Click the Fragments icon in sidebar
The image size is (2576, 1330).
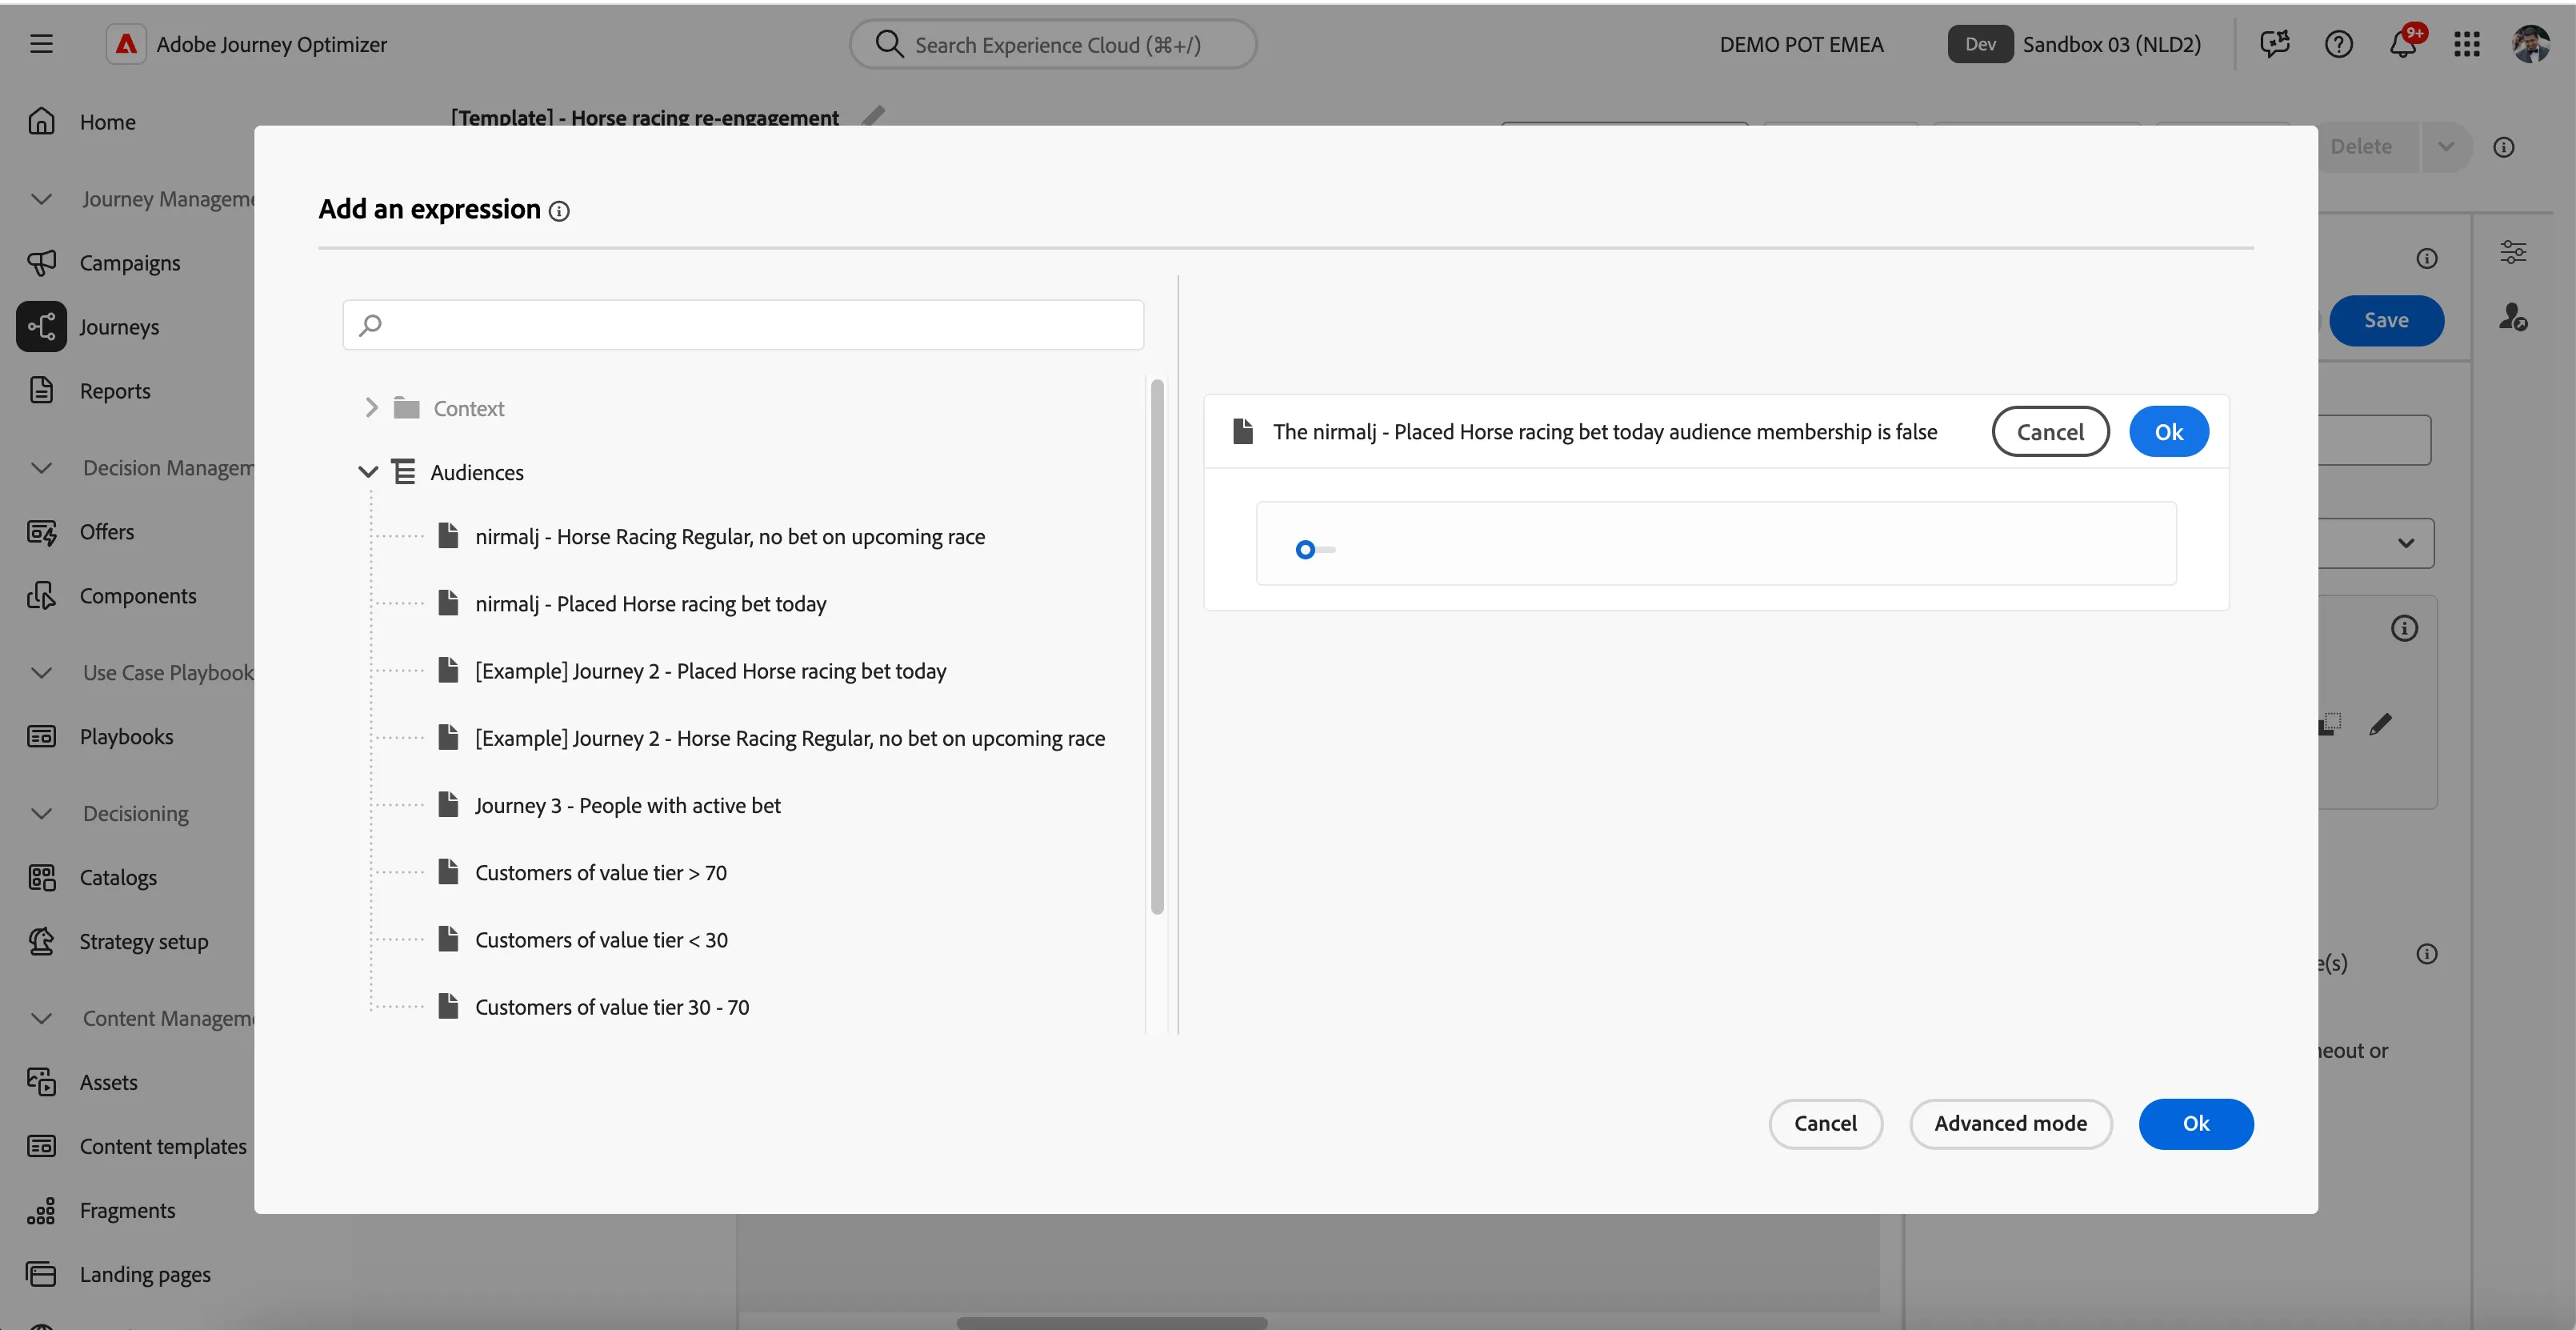pyautogui.click(x=41, y=1210)
